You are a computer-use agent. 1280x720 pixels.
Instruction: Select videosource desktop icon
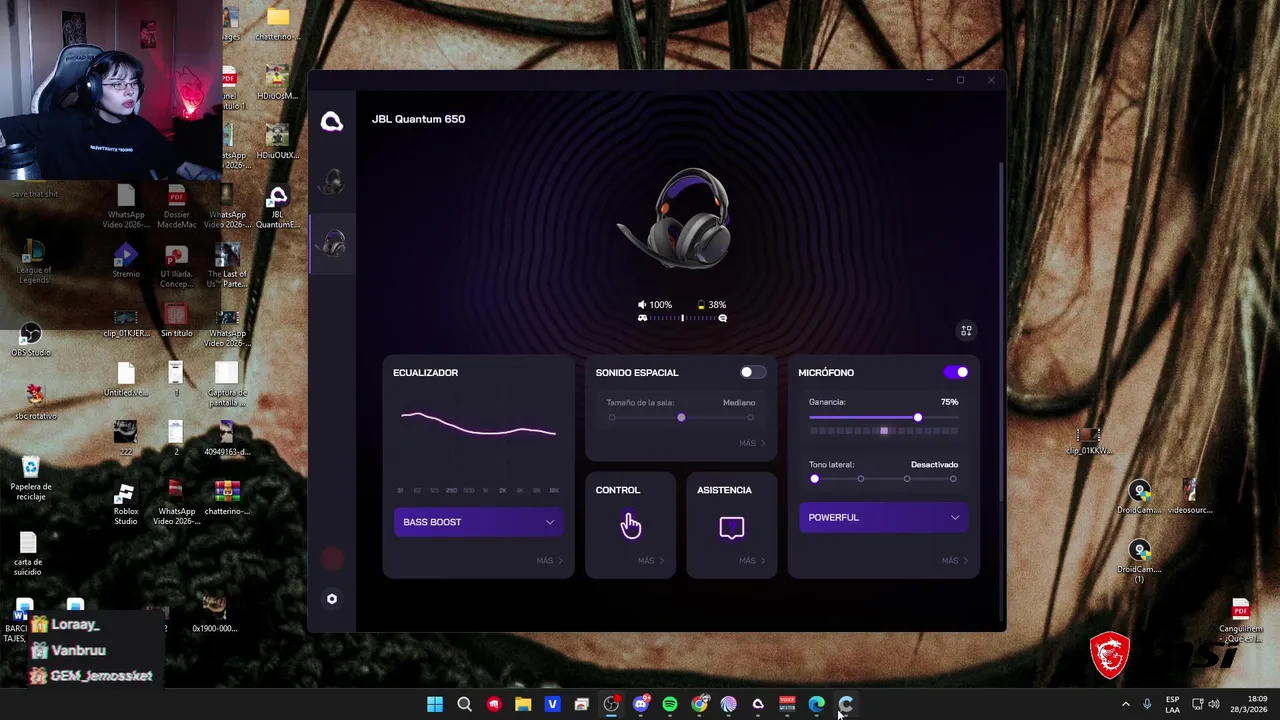pyautogui.click(x=1189, y=497)
